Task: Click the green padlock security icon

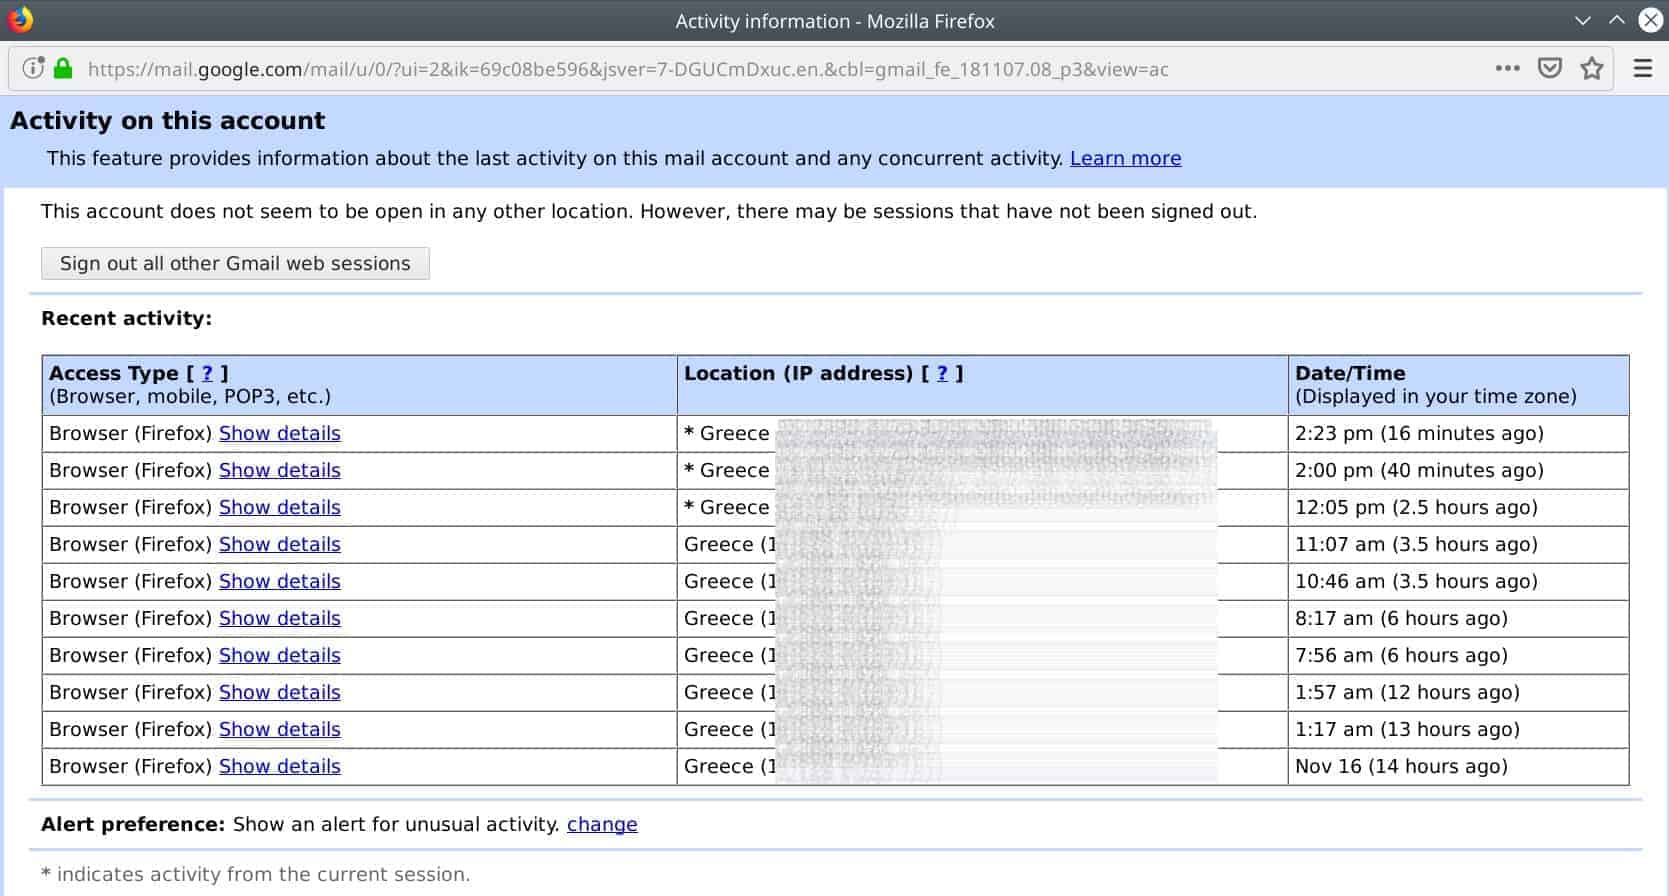Action: pos(63,68)
